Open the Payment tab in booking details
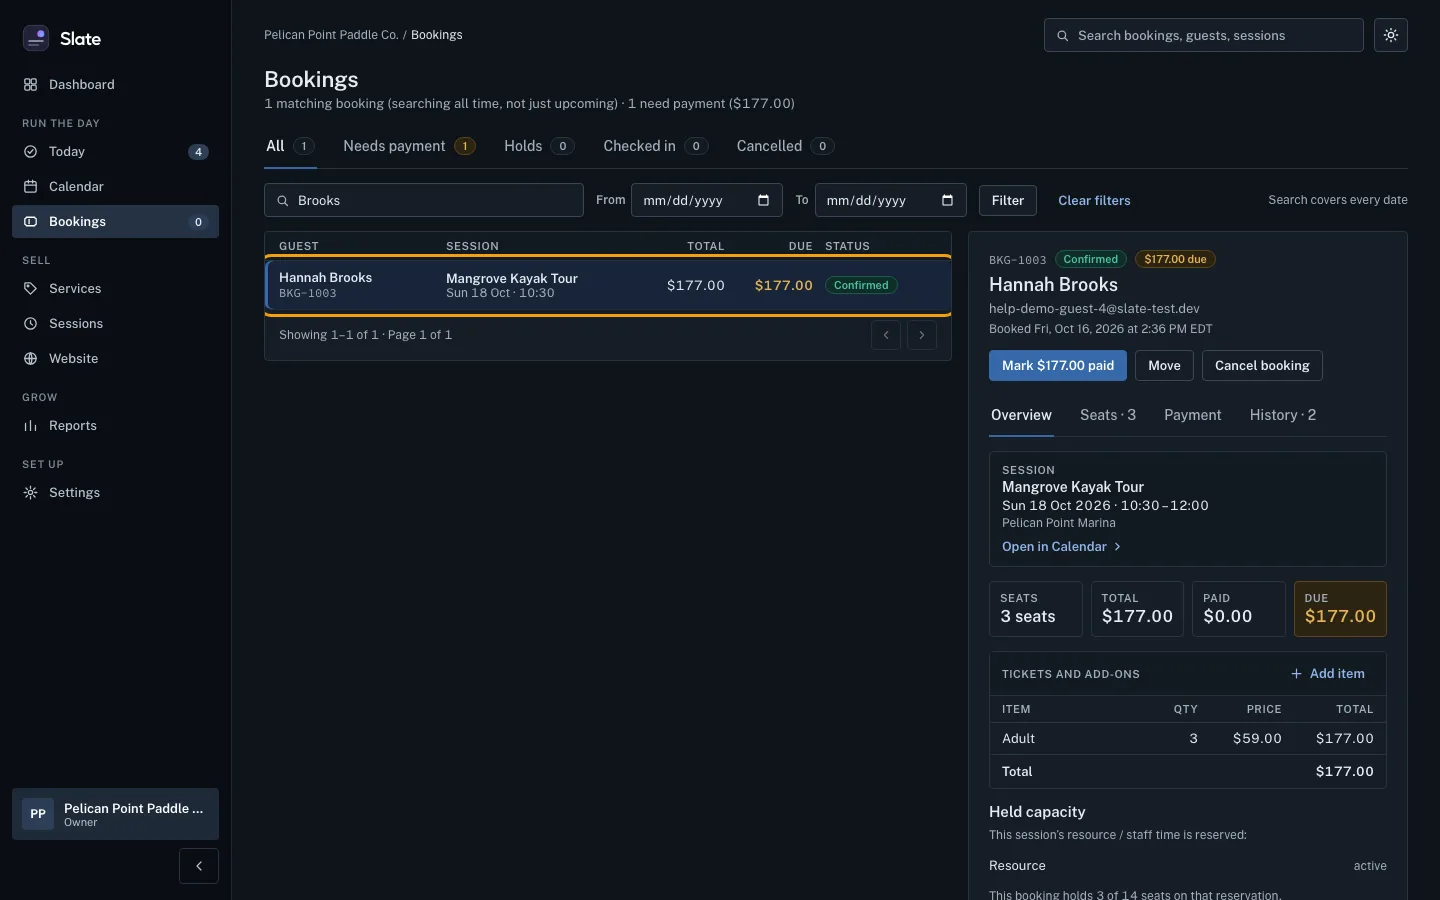The height and width of the screenshot is (900, 1440). 1193,415
